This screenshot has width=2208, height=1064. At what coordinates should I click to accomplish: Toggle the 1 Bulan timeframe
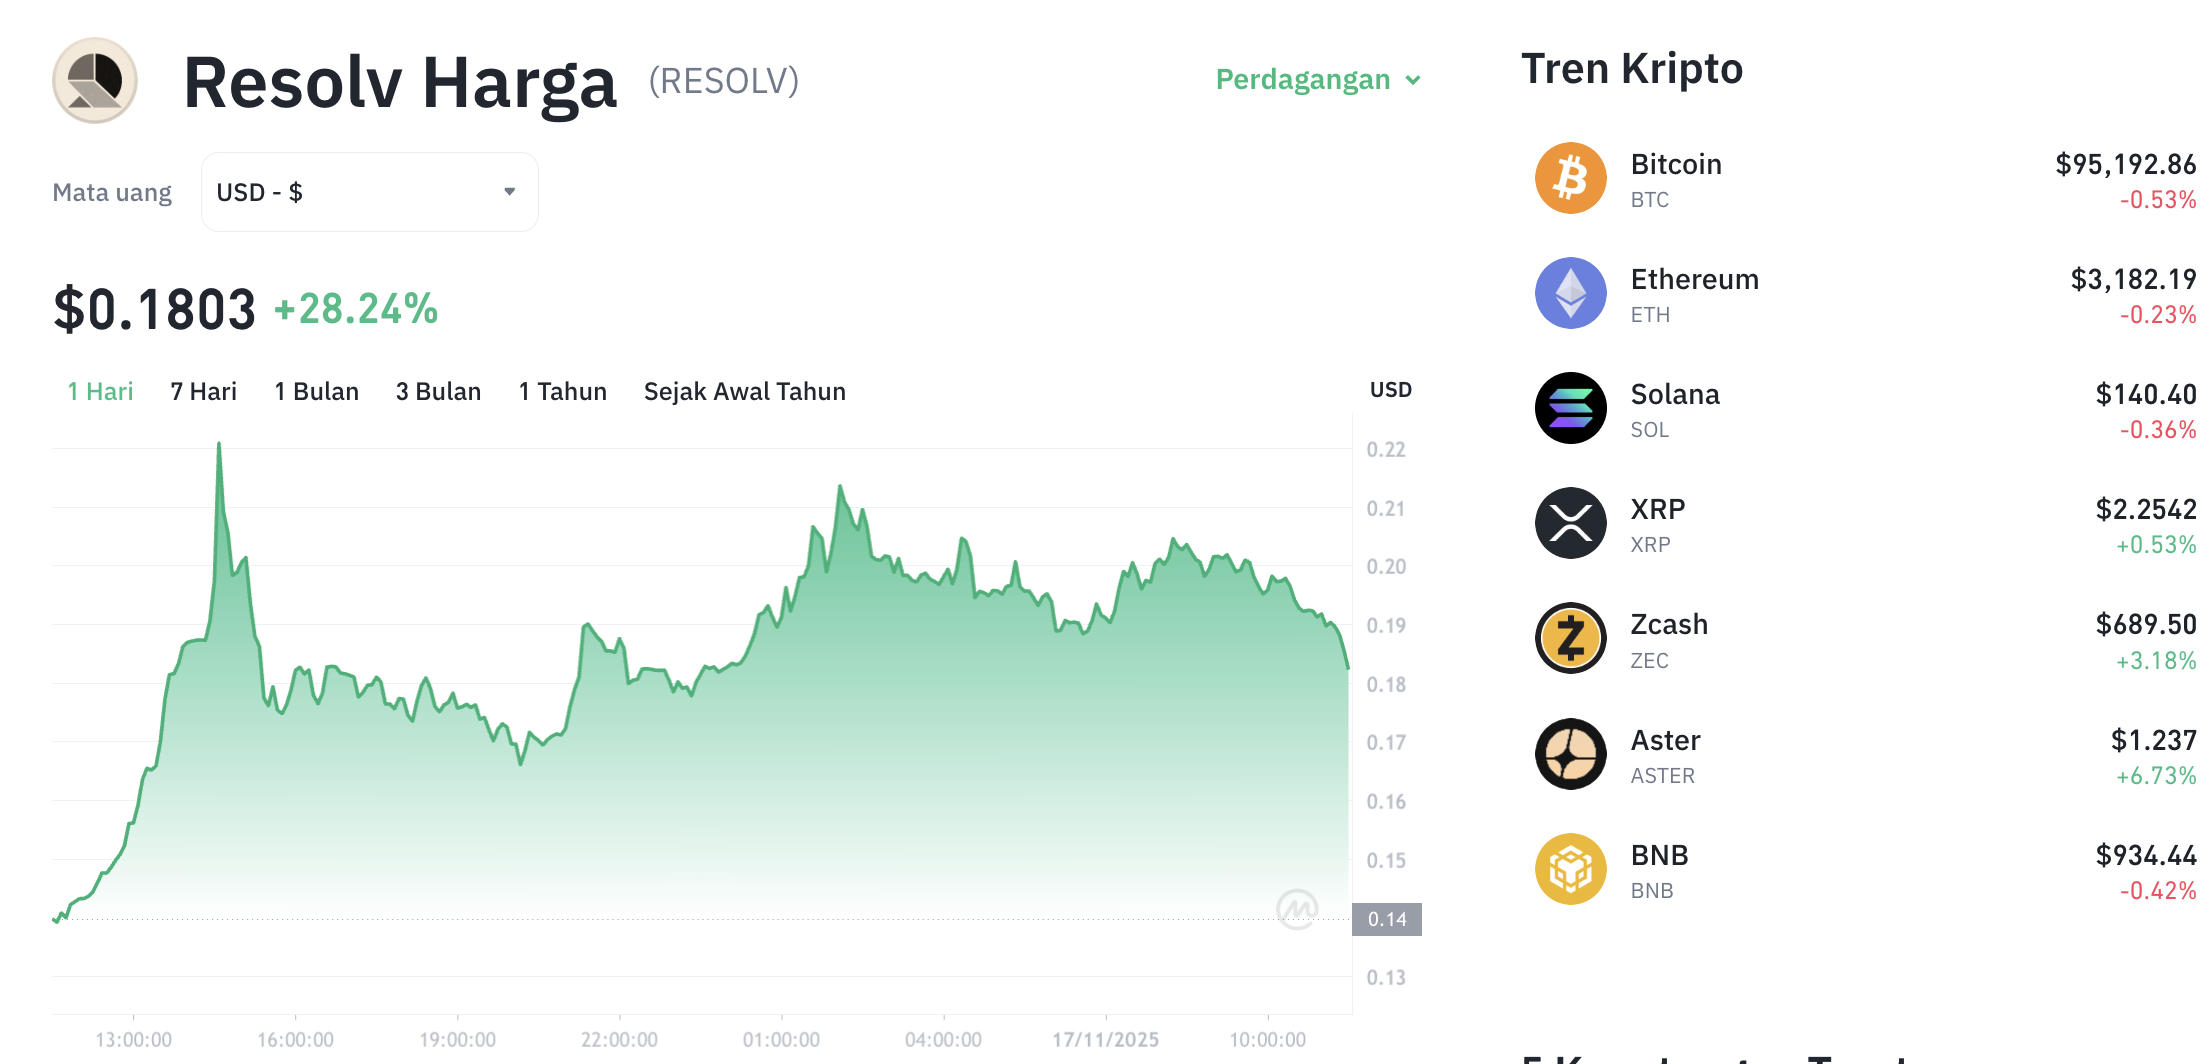click(316, 391)
